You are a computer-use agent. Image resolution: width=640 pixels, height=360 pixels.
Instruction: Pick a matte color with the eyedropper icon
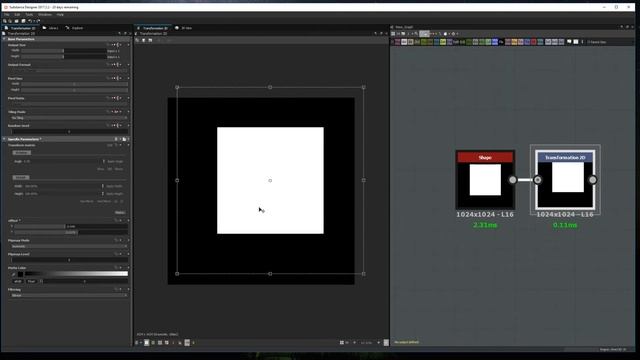(x=13, y=274)
